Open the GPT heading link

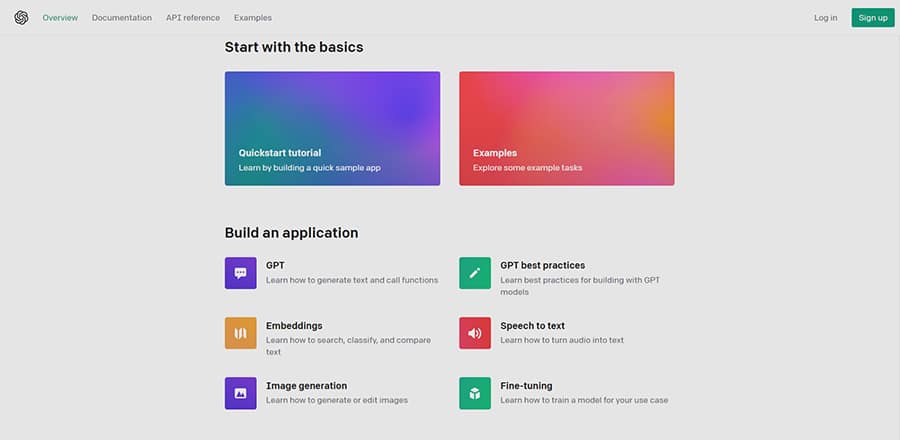275,265
